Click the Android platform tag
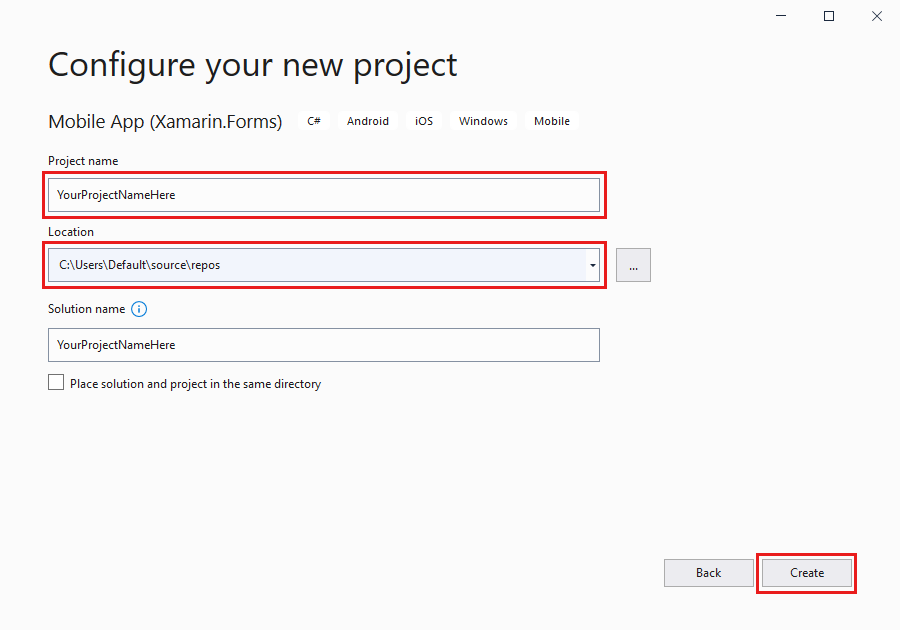Image resolution: width=900 pixels, height=630 pixels. tap(368, 121)
